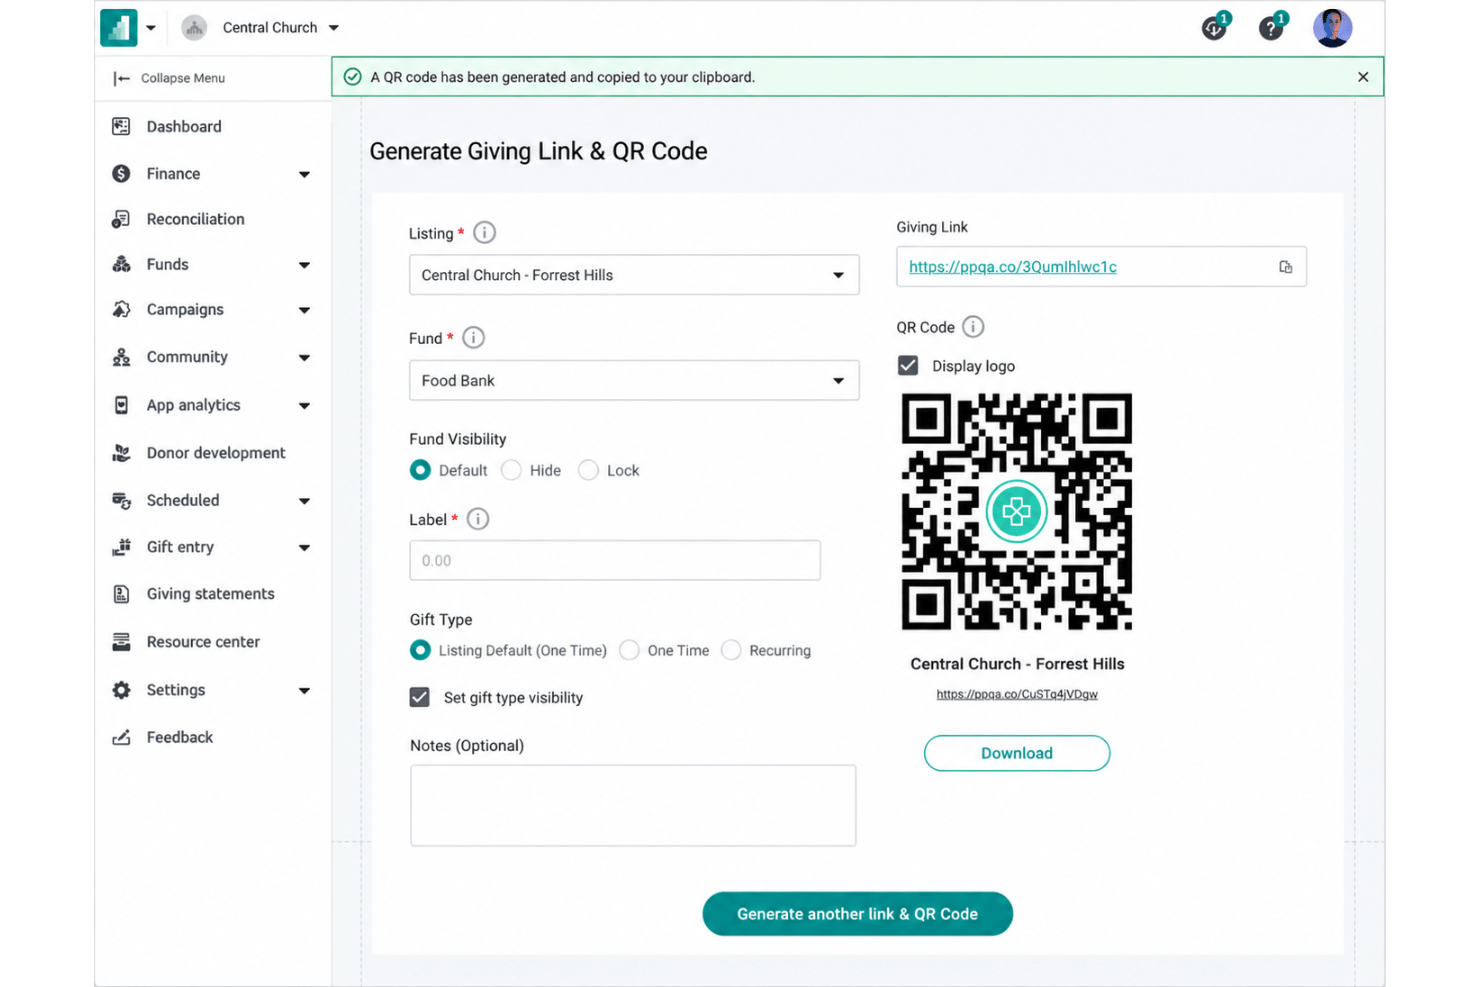Select Hide fund visibility radio
Screen dimensions: 1480x987
click(x=511, y=470)
